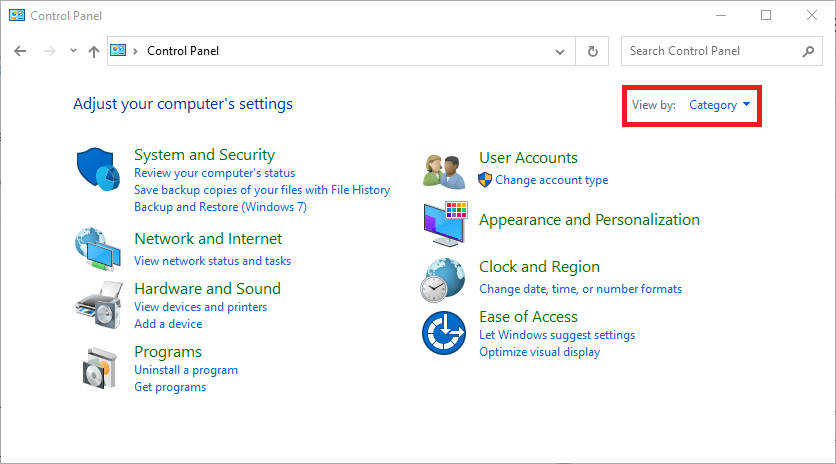
Task: Click Control Panel text in address bar
Action: pyautogui.click(x=183, y=51)
